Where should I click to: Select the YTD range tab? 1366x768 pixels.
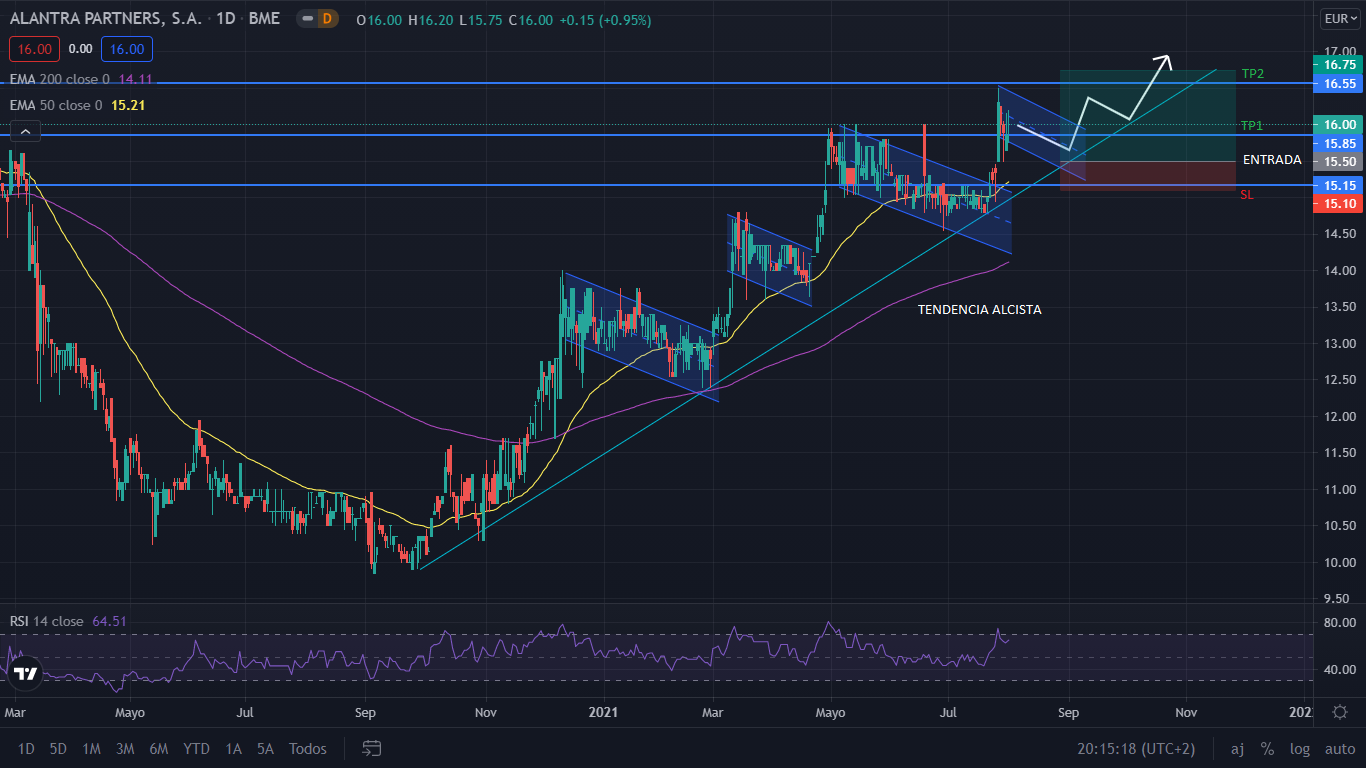pyautogui.click(x=196, y=748)
